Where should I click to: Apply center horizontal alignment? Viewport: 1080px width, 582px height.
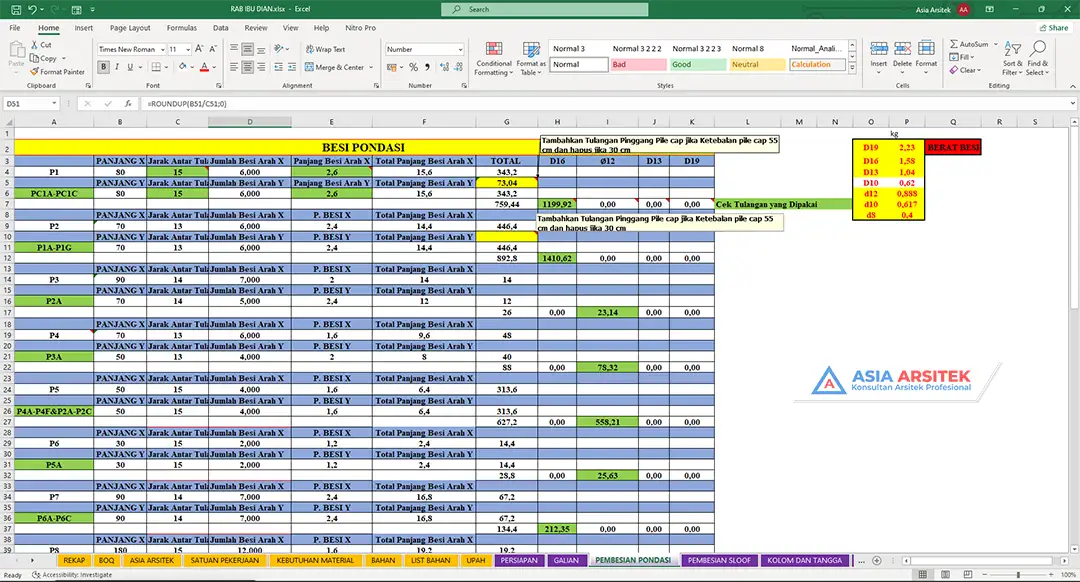point(247,67)
